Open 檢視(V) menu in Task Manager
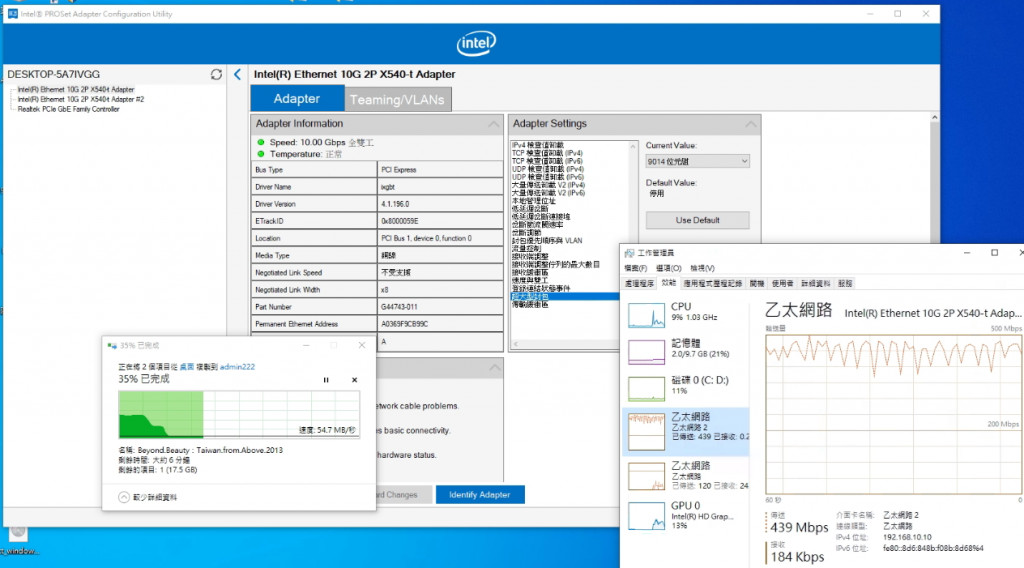Screen dimensions: 1024x568 702,268
